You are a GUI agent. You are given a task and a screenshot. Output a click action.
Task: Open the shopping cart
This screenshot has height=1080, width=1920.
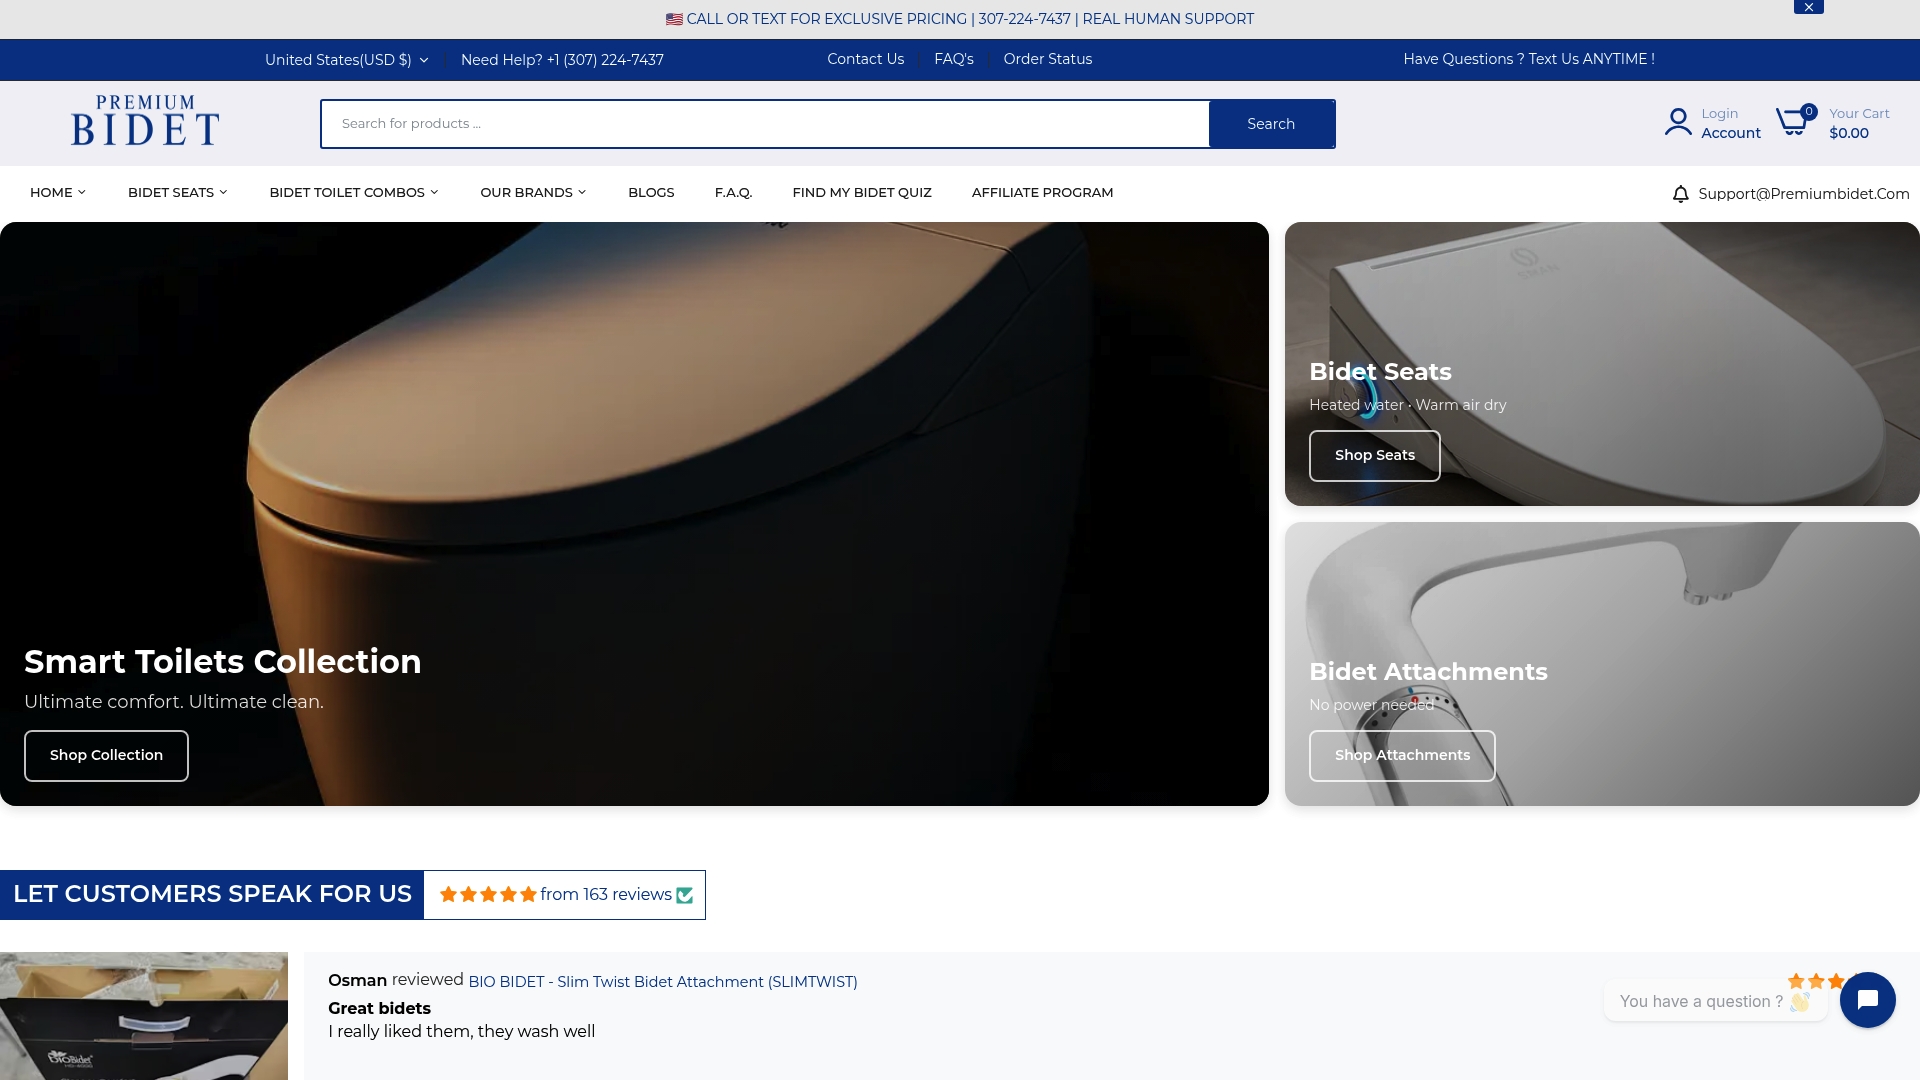[1795, 122]
